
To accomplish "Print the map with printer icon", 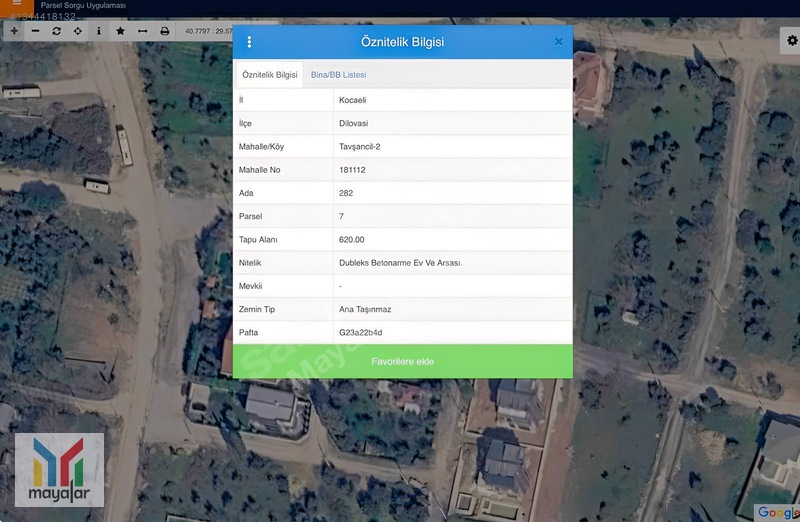I will coord(164,31).
